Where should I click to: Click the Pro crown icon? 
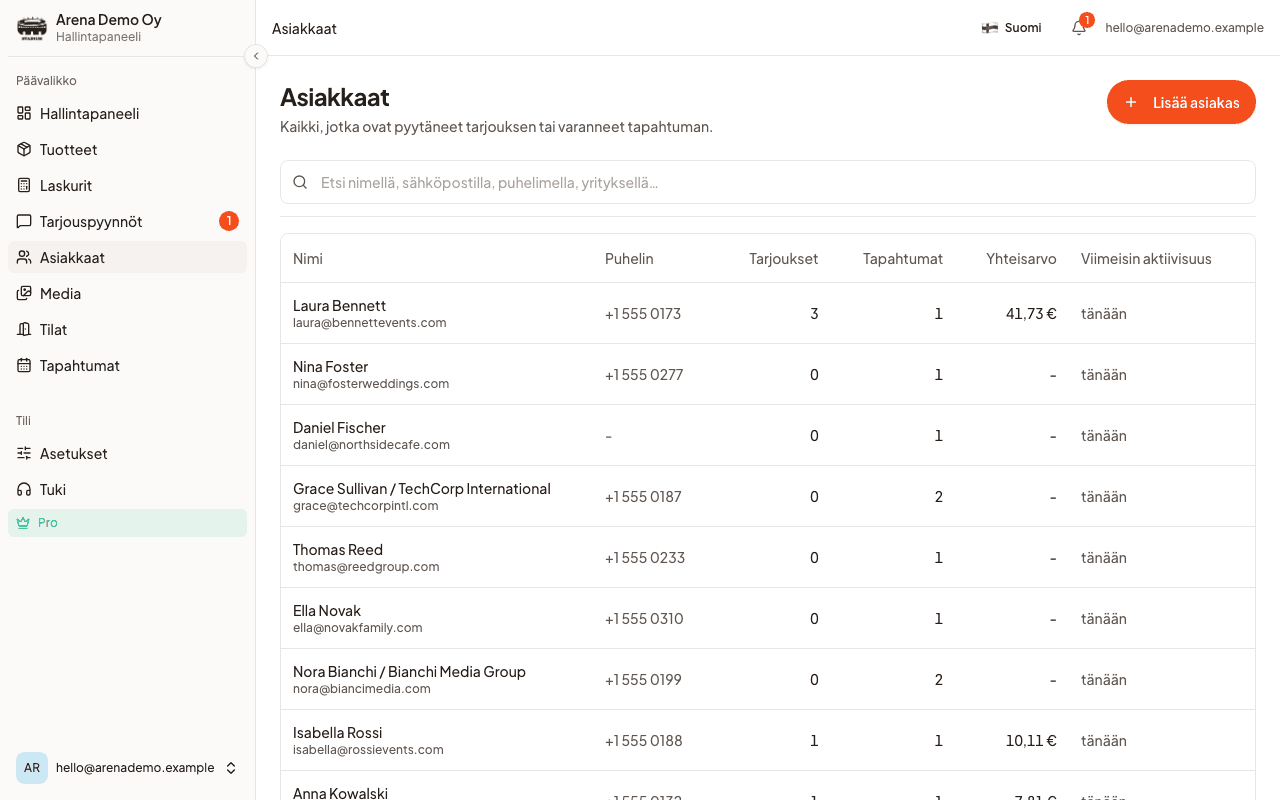click(24, 523)
